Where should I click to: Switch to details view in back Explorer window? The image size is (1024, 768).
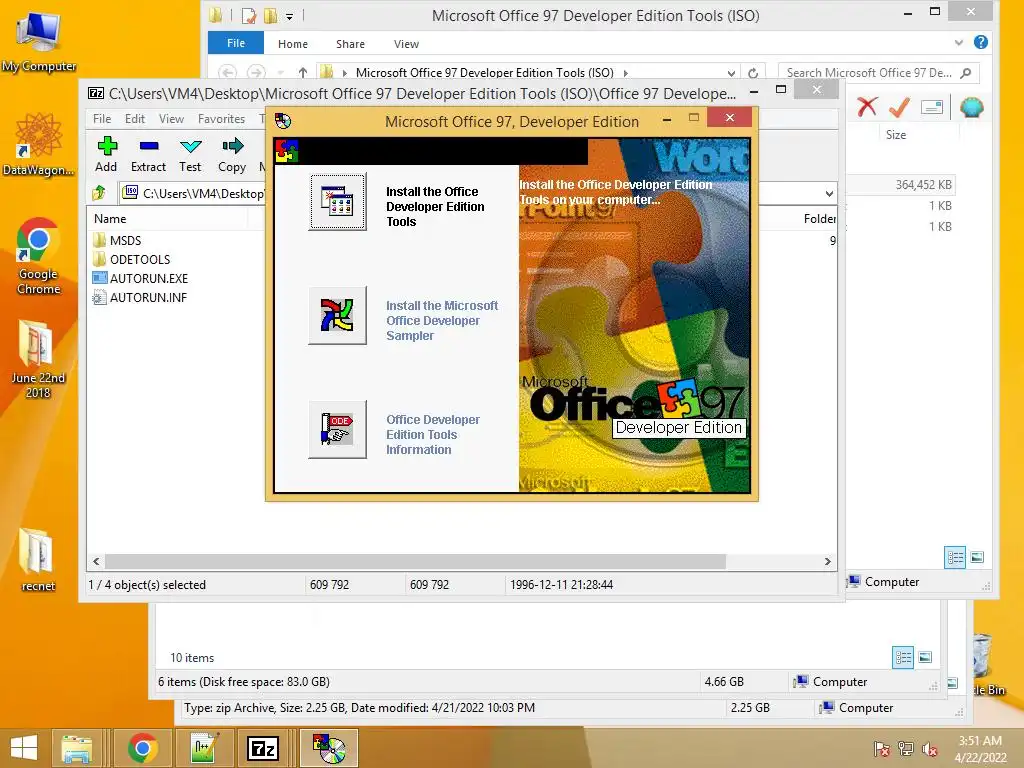point(903,657)
